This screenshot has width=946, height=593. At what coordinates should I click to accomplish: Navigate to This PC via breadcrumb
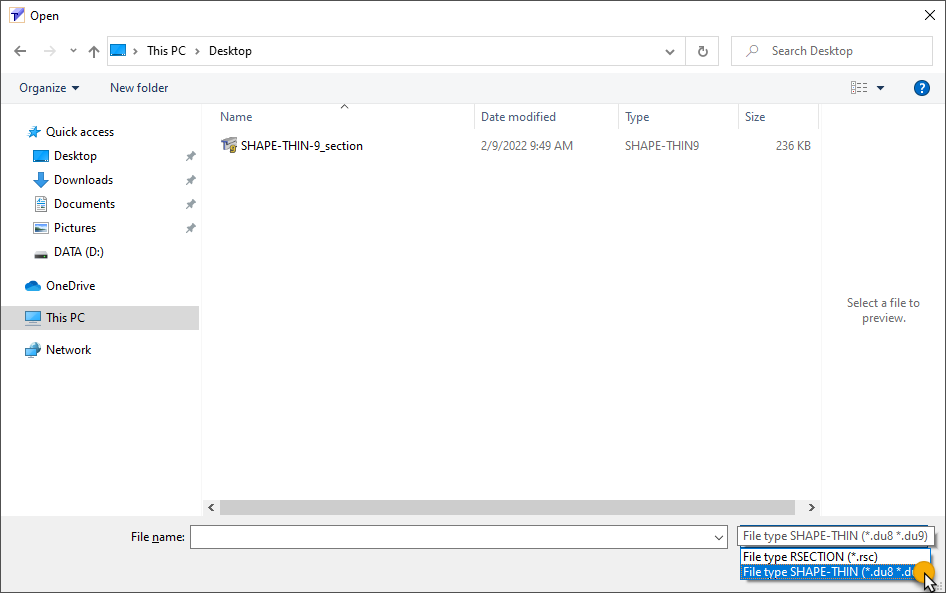tap(166, 50)
